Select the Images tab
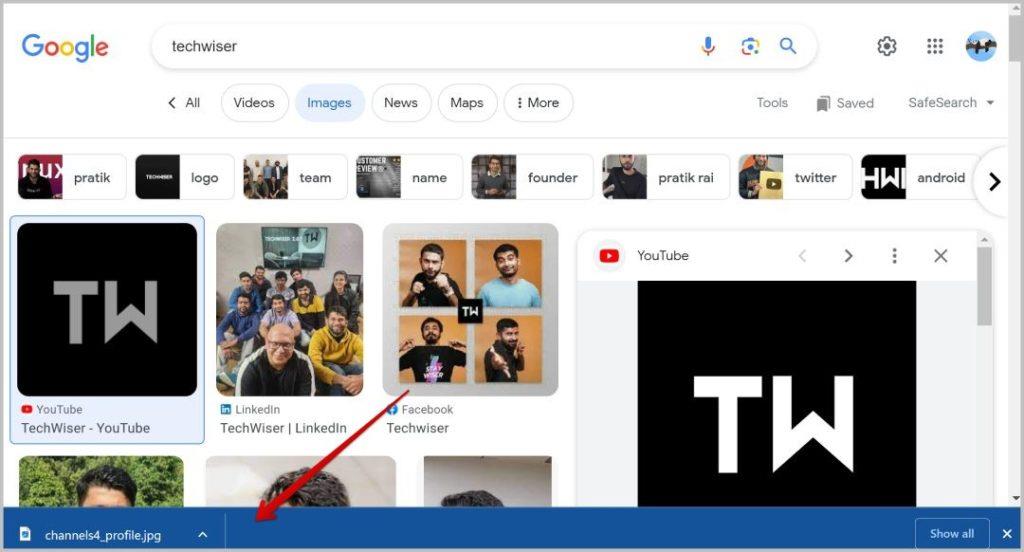Viewport: 1024px width, 552px height. (329, 103)
